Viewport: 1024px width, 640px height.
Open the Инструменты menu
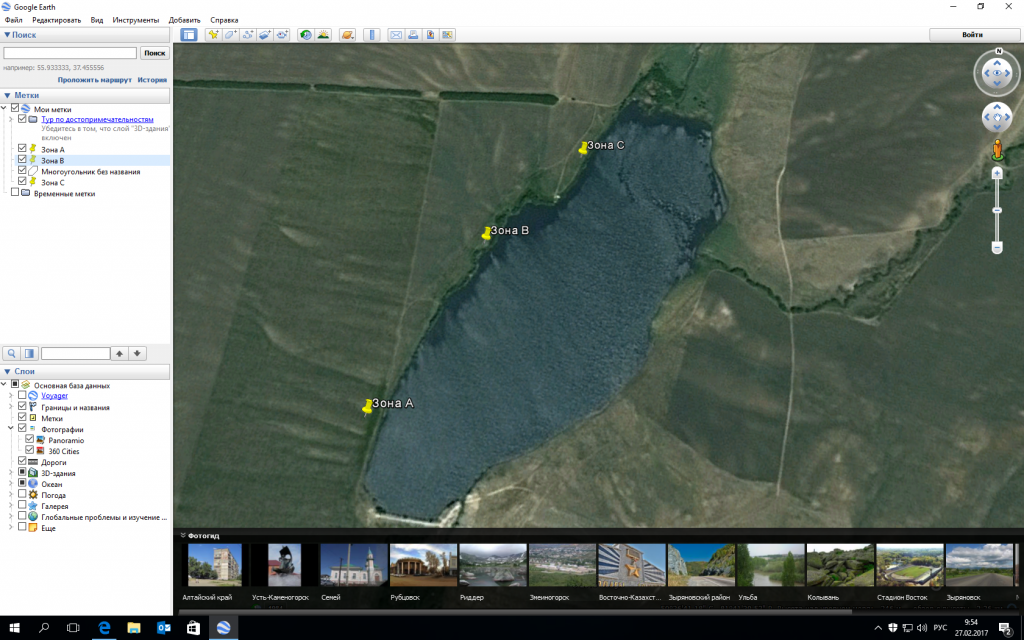coord(134,20)
